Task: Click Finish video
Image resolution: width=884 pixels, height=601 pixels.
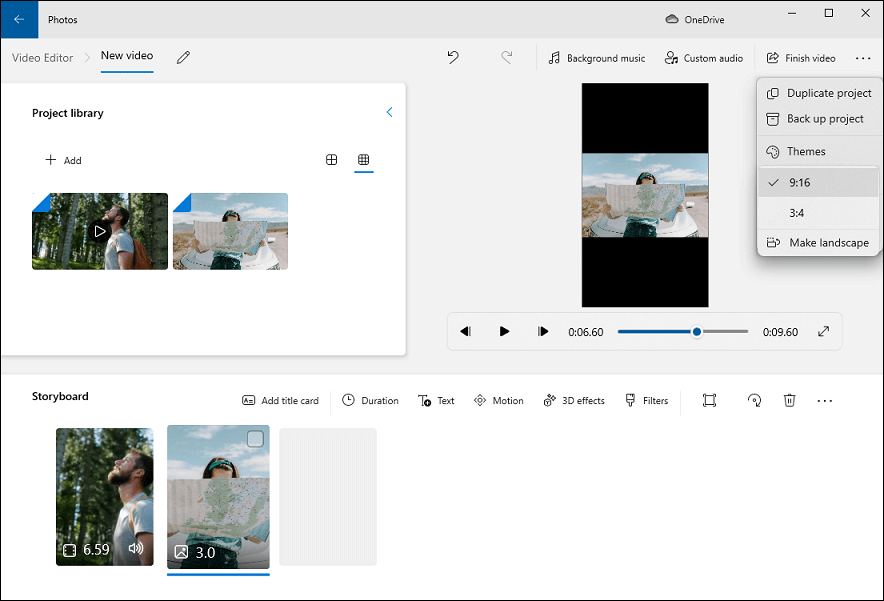Action: [x=801, y=58]
